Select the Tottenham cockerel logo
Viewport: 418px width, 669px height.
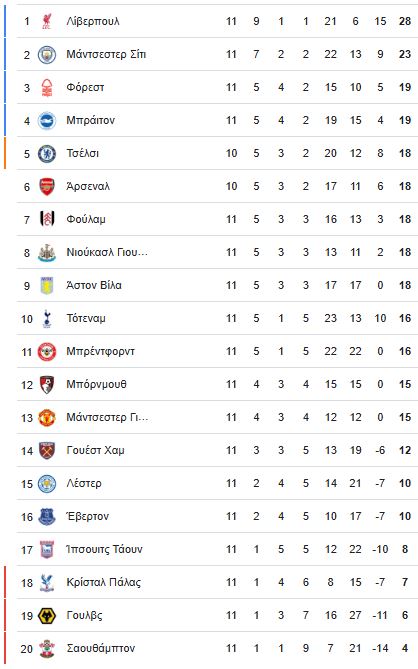pyautogui.click(x=47, y=318)
